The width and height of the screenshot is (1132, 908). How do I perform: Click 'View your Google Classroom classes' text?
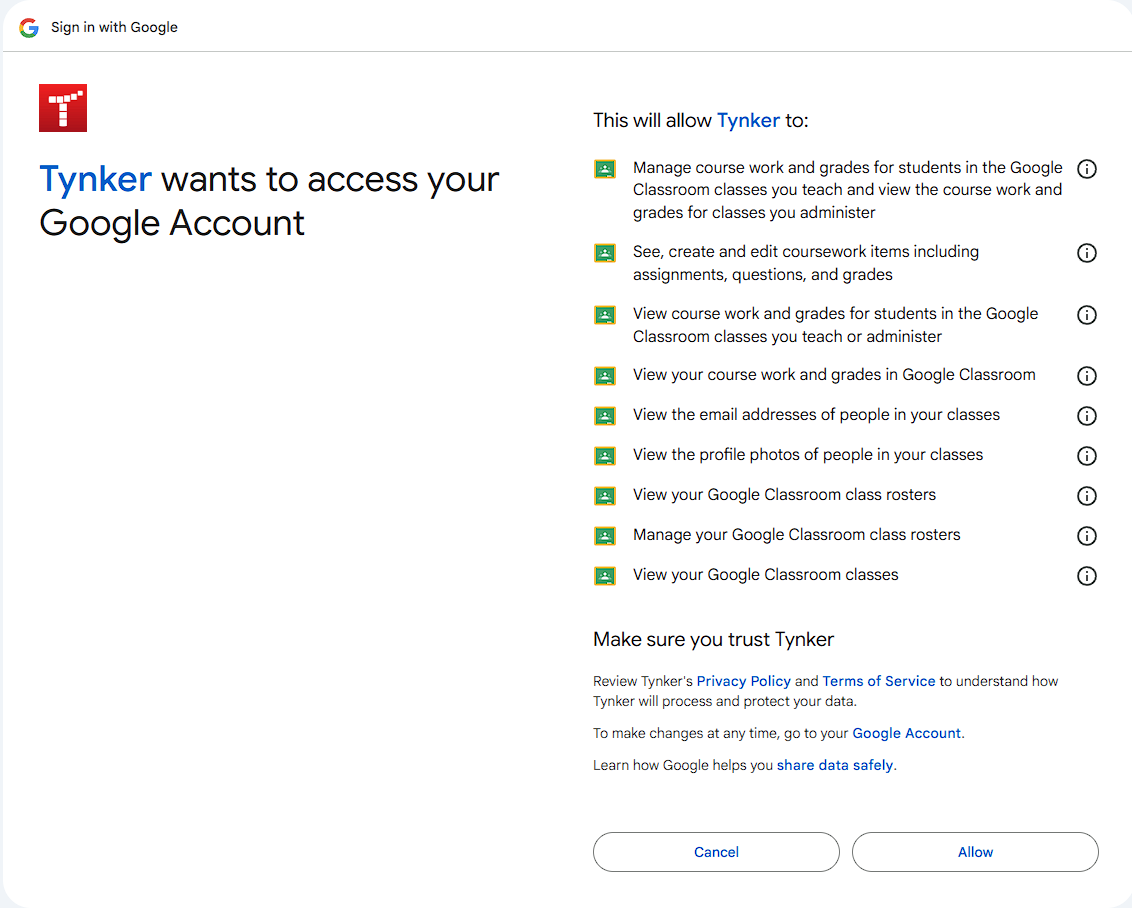coord(766,575)
